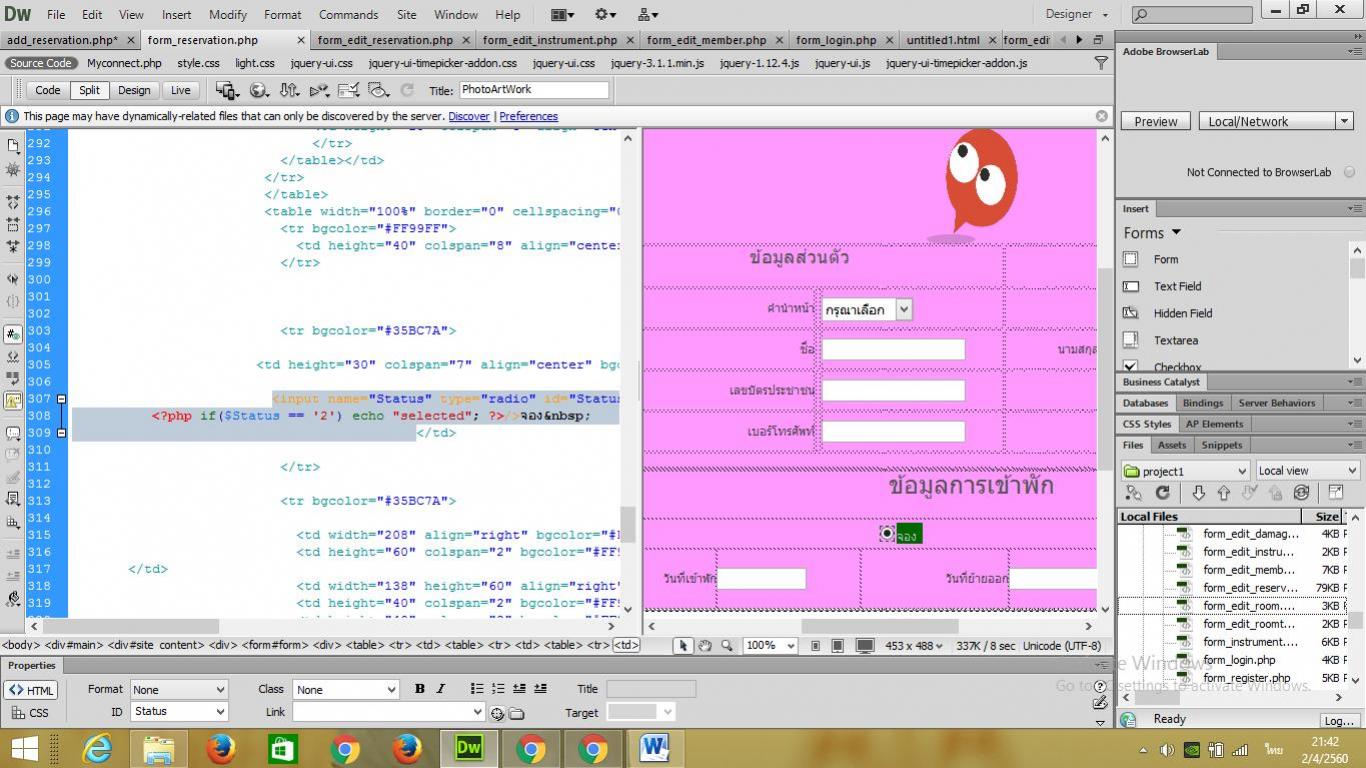Filter related files with funnel icon
The height and width of the screenshot is (768, 1366).
click(x=1101, y=62)
